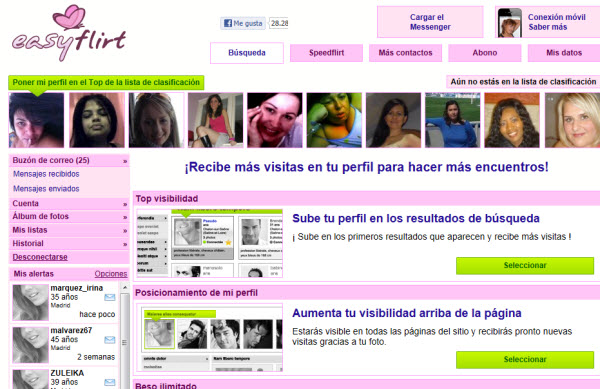Select Top visibilidad with Seleccionar button
Image resolution: width=600 pixels, height=389 pixels.
click(525, 265)
